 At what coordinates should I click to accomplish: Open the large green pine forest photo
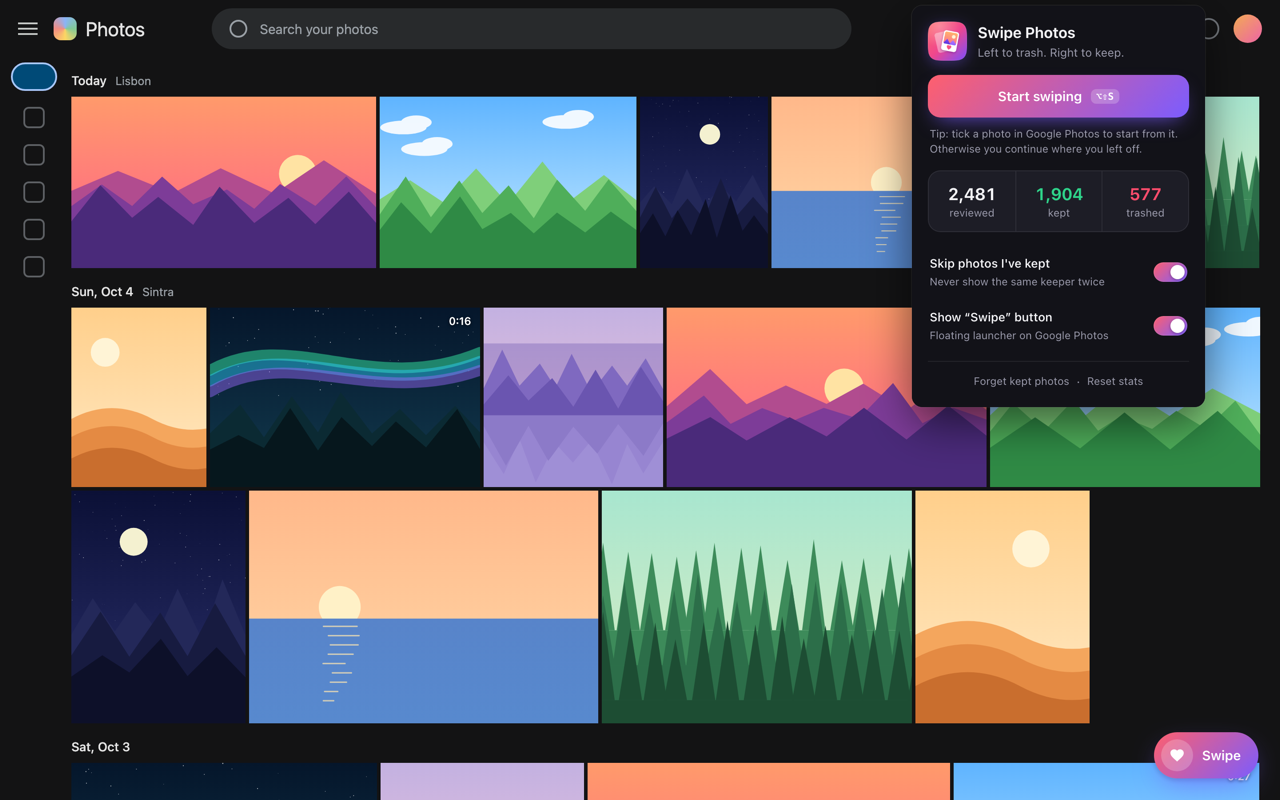click(757, 607)
